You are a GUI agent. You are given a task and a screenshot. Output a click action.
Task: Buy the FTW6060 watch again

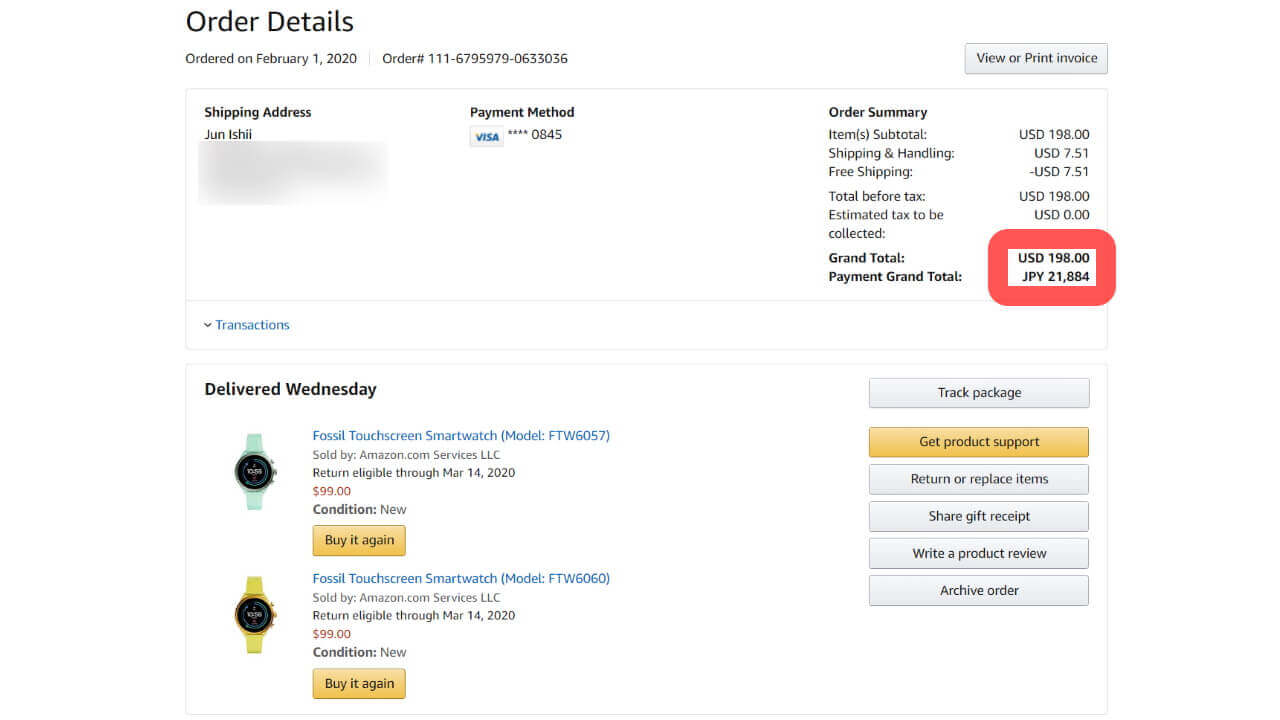pos(359,684)
